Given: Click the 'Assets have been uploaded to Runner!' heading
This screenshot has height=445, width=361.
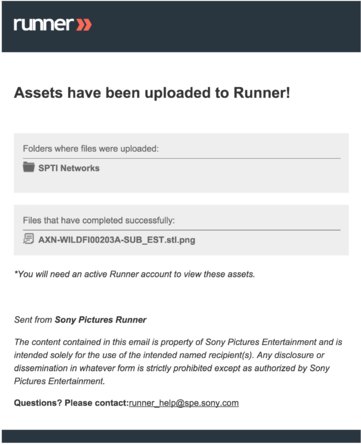Looking at the screenshot, I should click(152, 93).
